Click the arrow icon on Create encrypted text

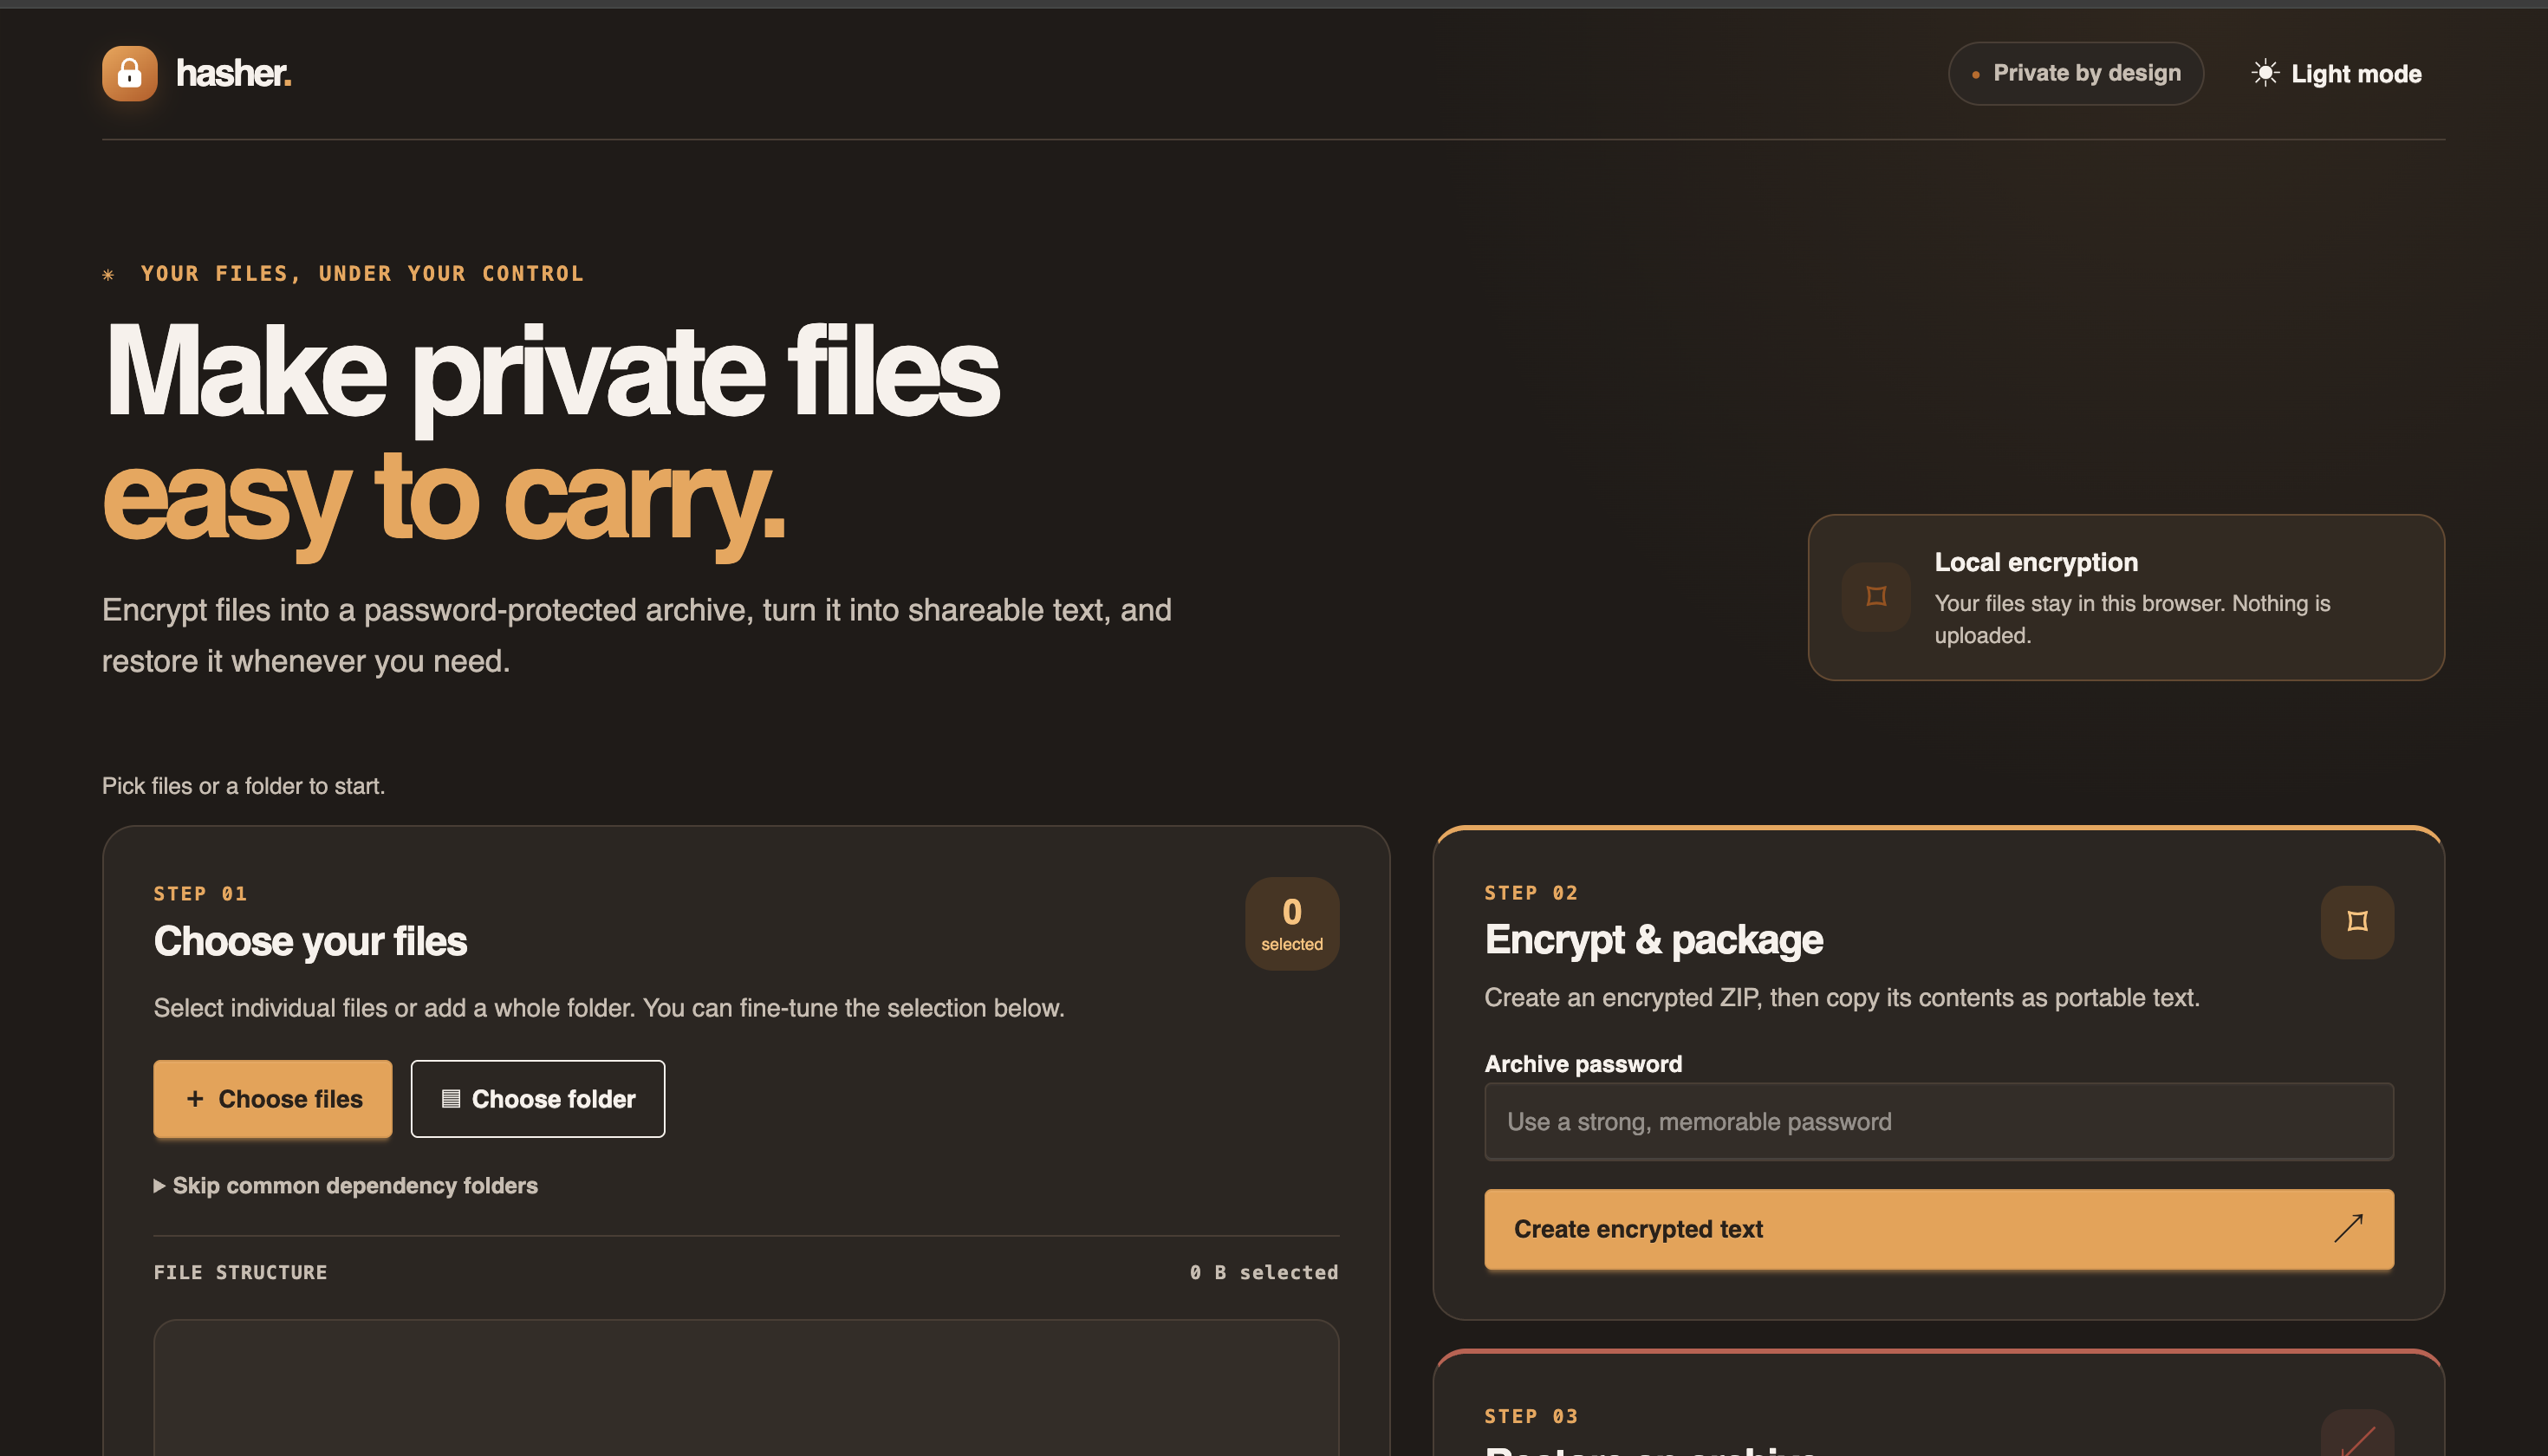tap(2348, 1228)
